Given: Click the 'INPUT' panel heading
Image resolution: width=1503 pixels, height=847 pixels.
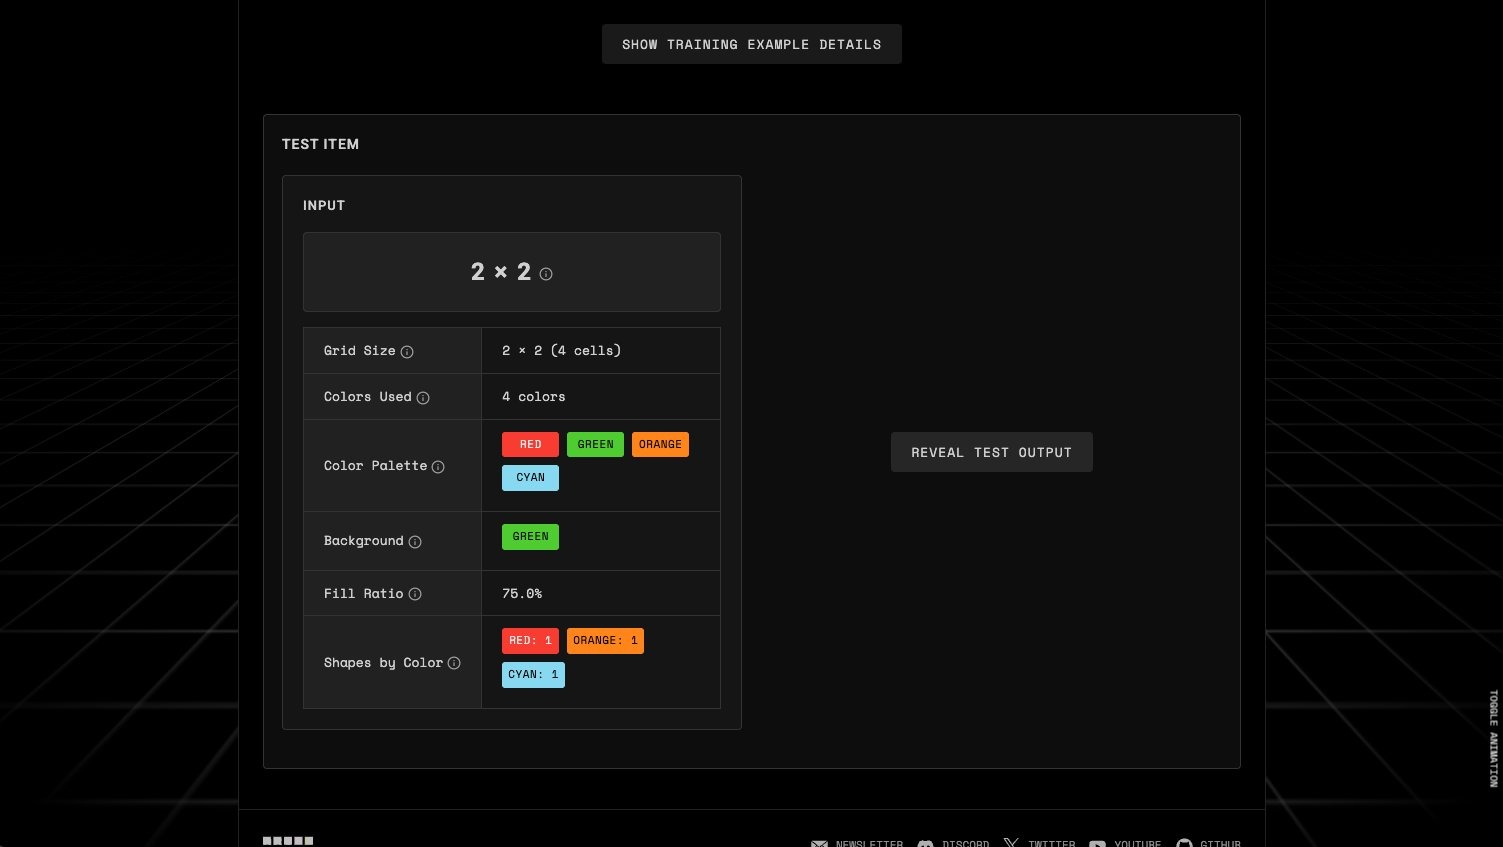Looking at the screenshot, I should click(324, 205).
